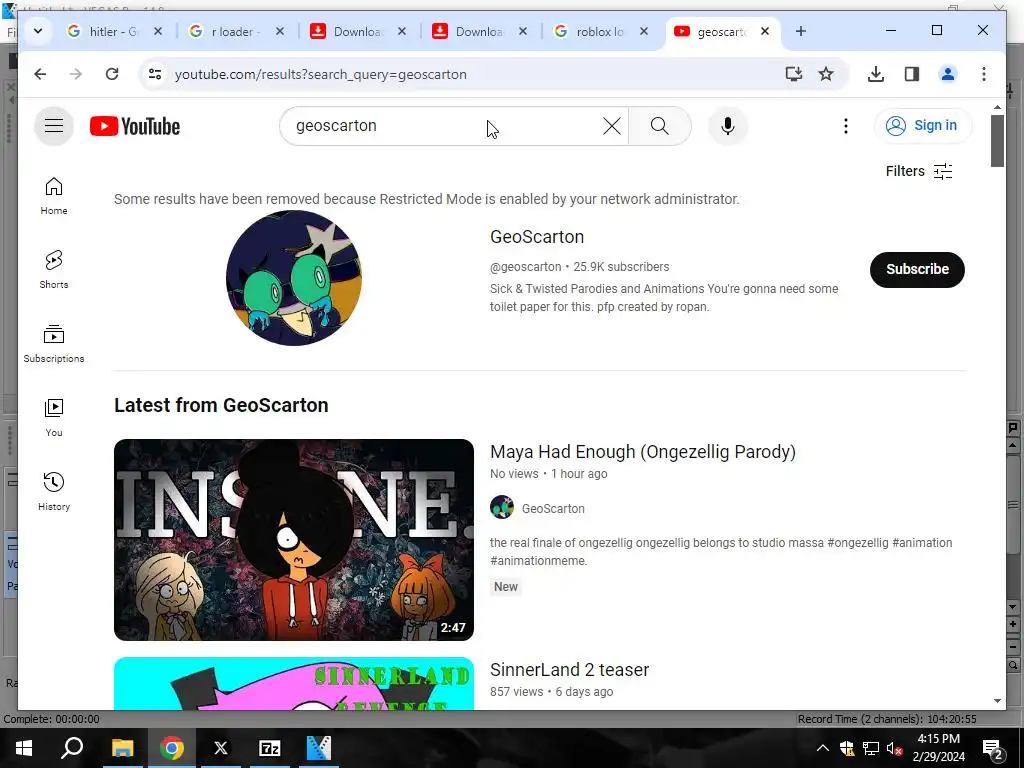Expand the tab search dropdown arrow
The image size is (1024, 768).
tap(38, 31)
